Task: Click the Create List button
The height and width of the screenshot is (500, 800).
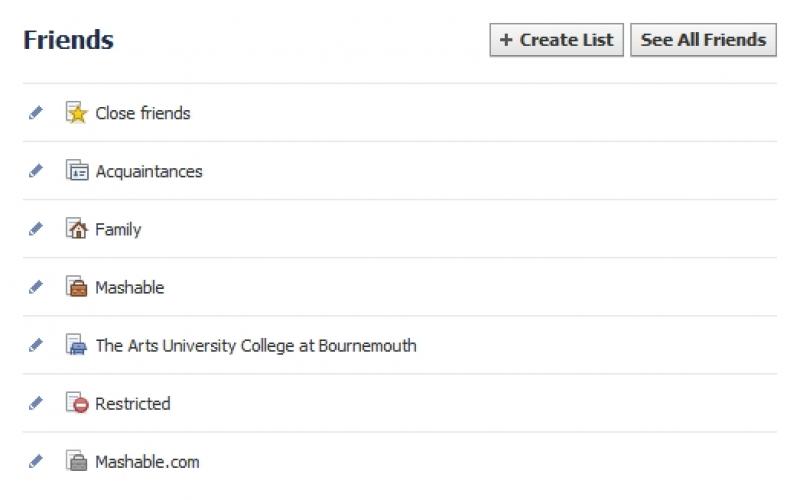Action: [x=556, y=40]
